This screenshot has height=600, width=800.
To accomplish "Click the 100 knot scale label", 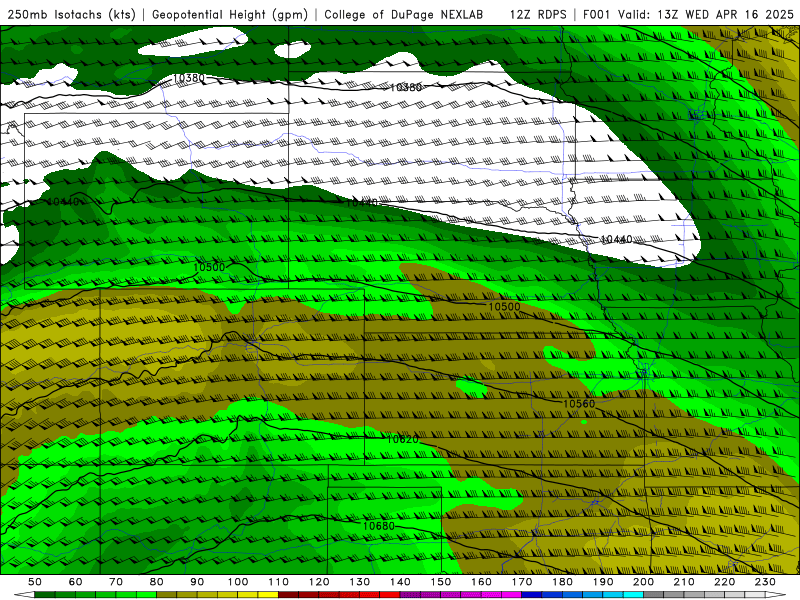I will (x=238, y=582).
